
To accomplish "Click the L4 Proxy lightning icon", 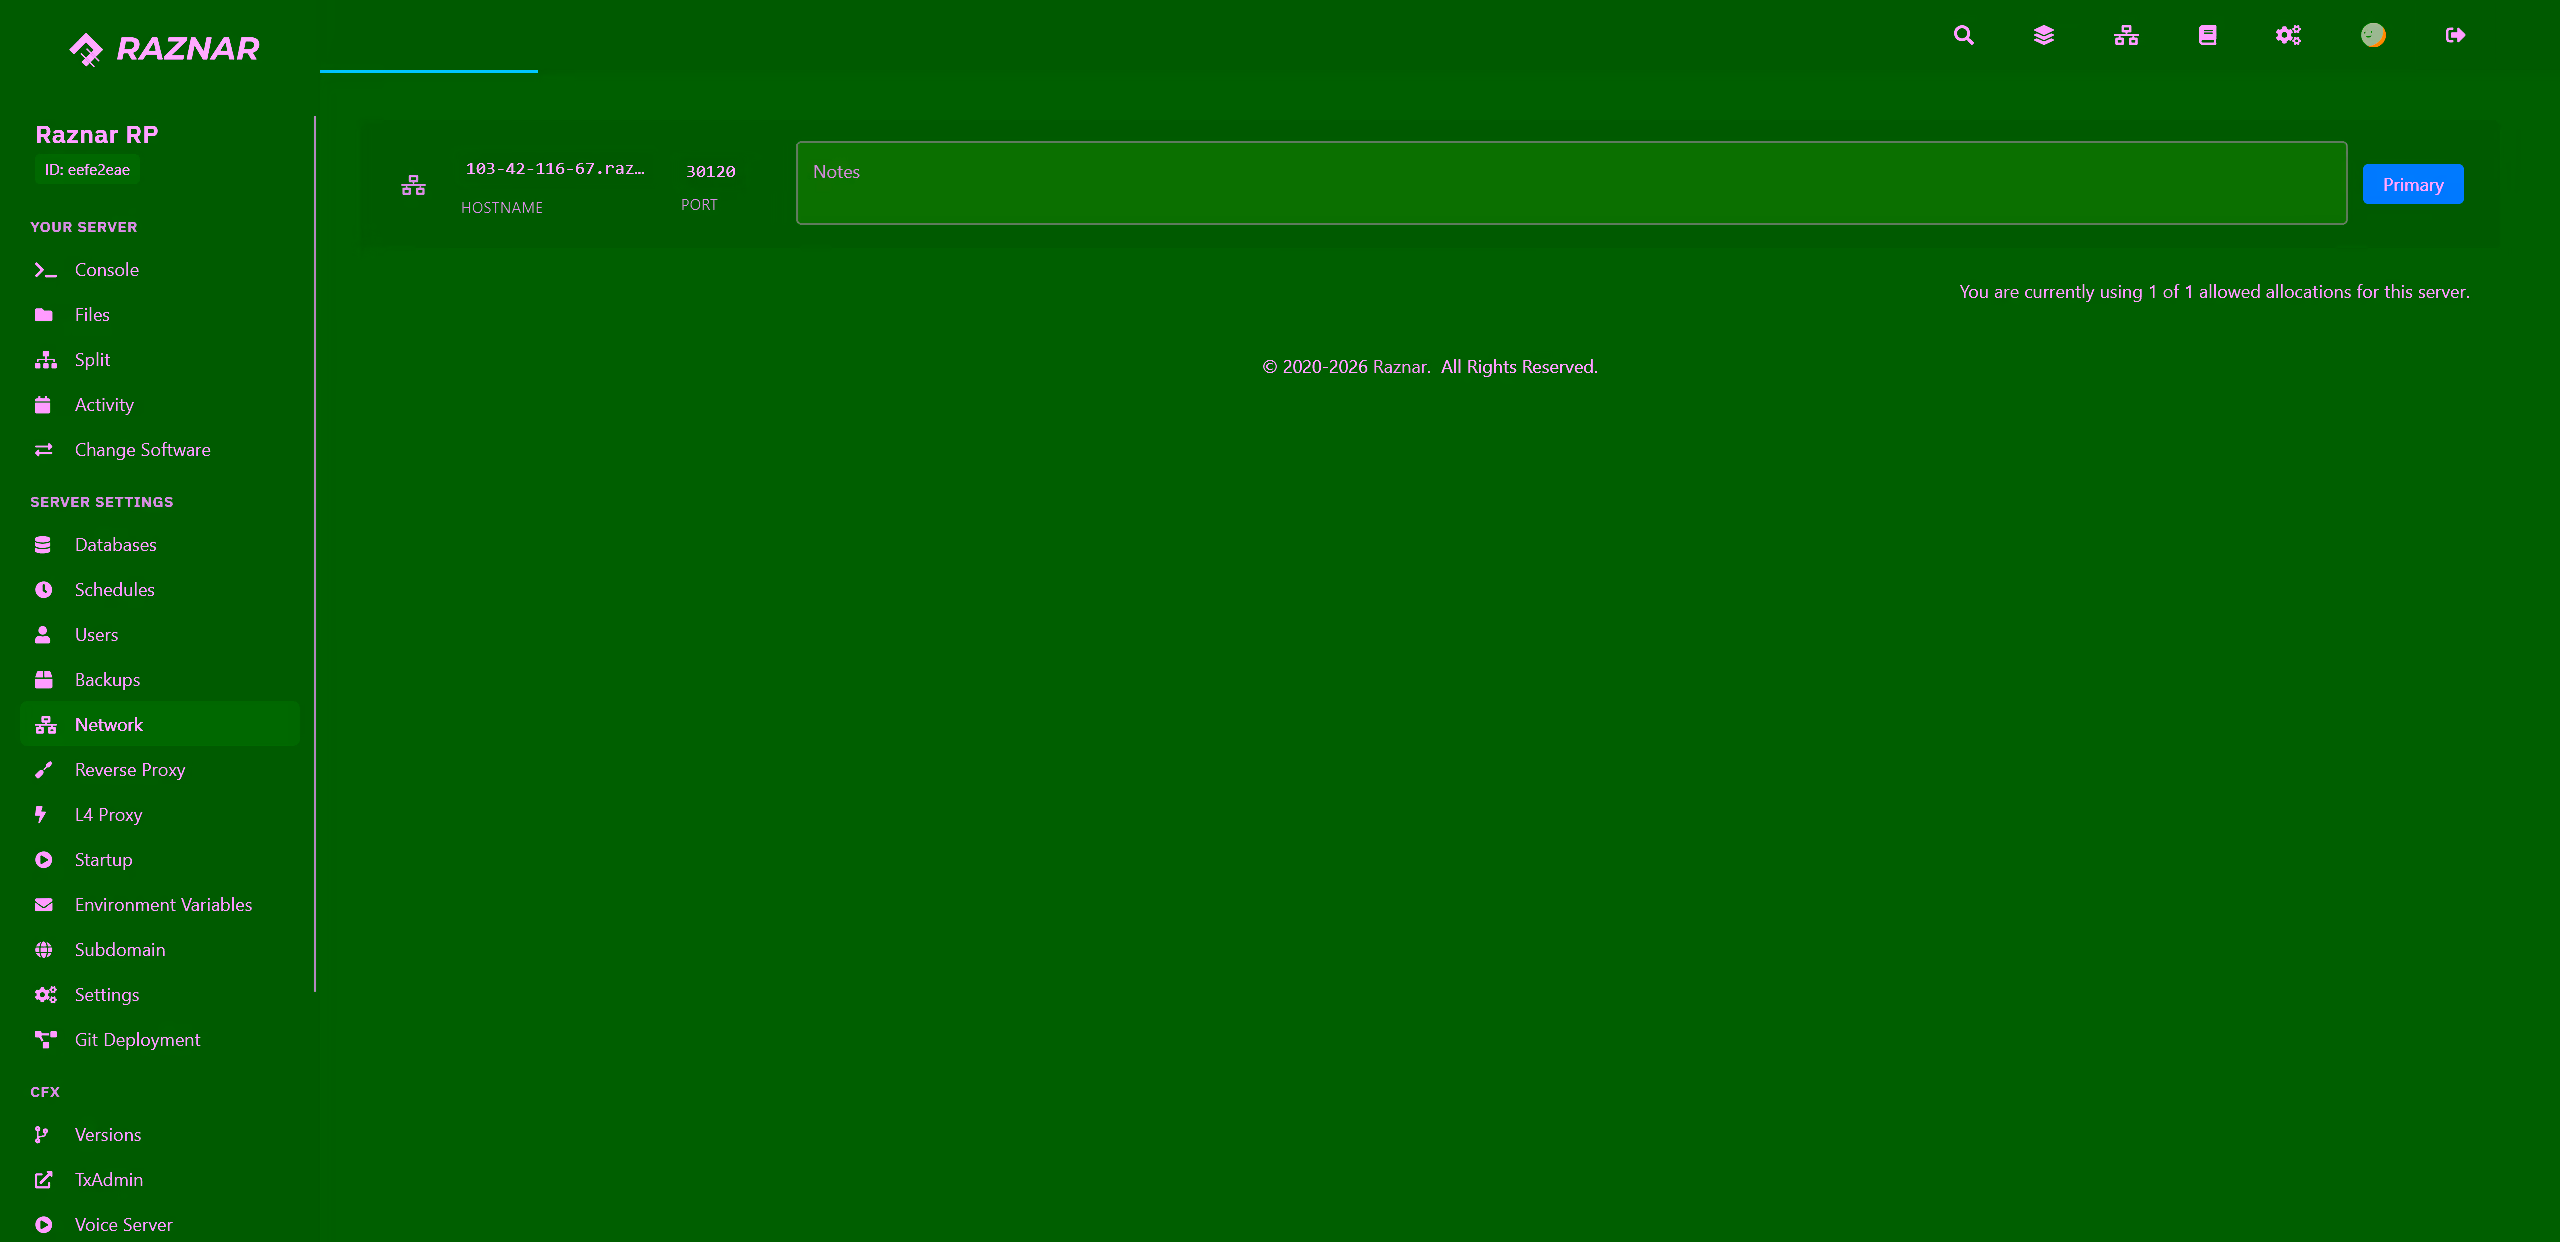I will click(x=41, y=815).
